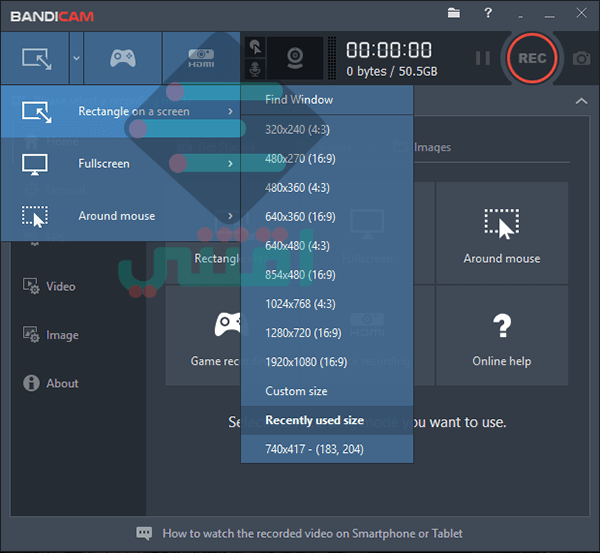Expand the Fullscreen submenu arrow
Screen dimensions: 600x553
[230, 164]
